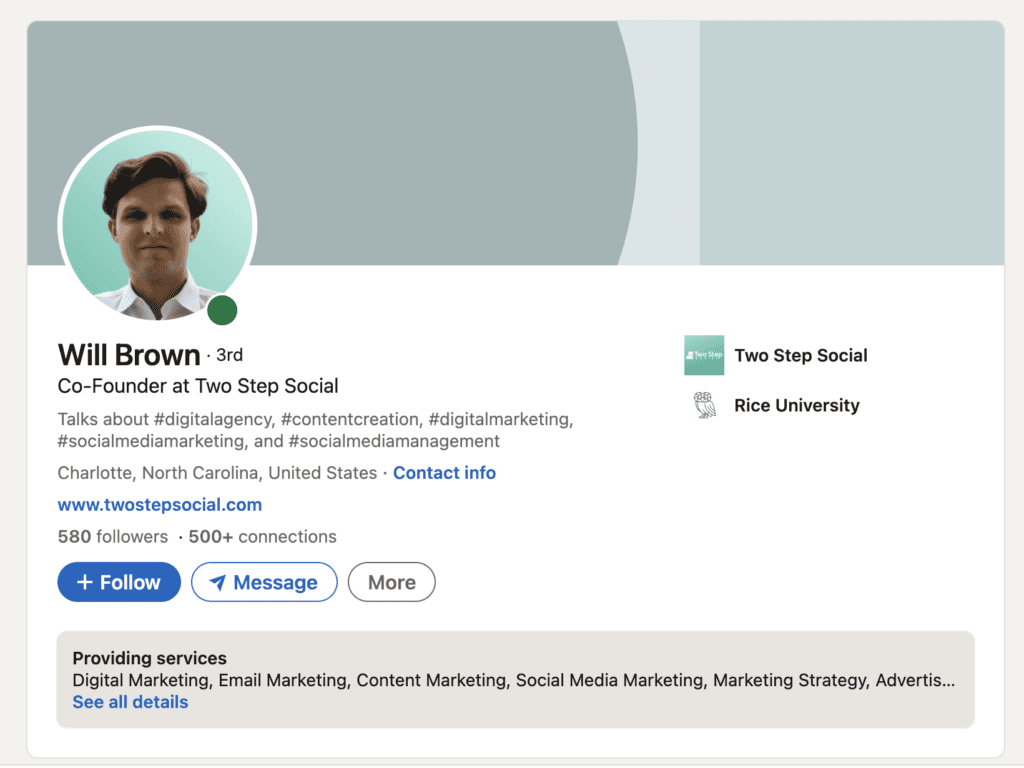Click the paper plane icon in Message button
This screenshot has width=1024, height=768.
[217, 583]
